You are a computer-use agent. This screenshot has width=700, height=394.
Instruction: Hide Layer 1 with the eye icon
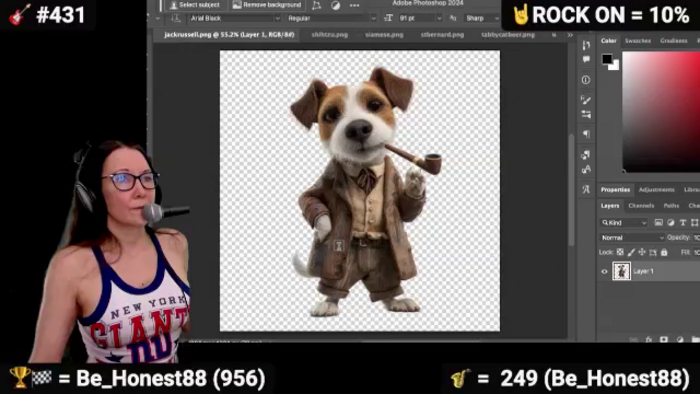[604, 271]
